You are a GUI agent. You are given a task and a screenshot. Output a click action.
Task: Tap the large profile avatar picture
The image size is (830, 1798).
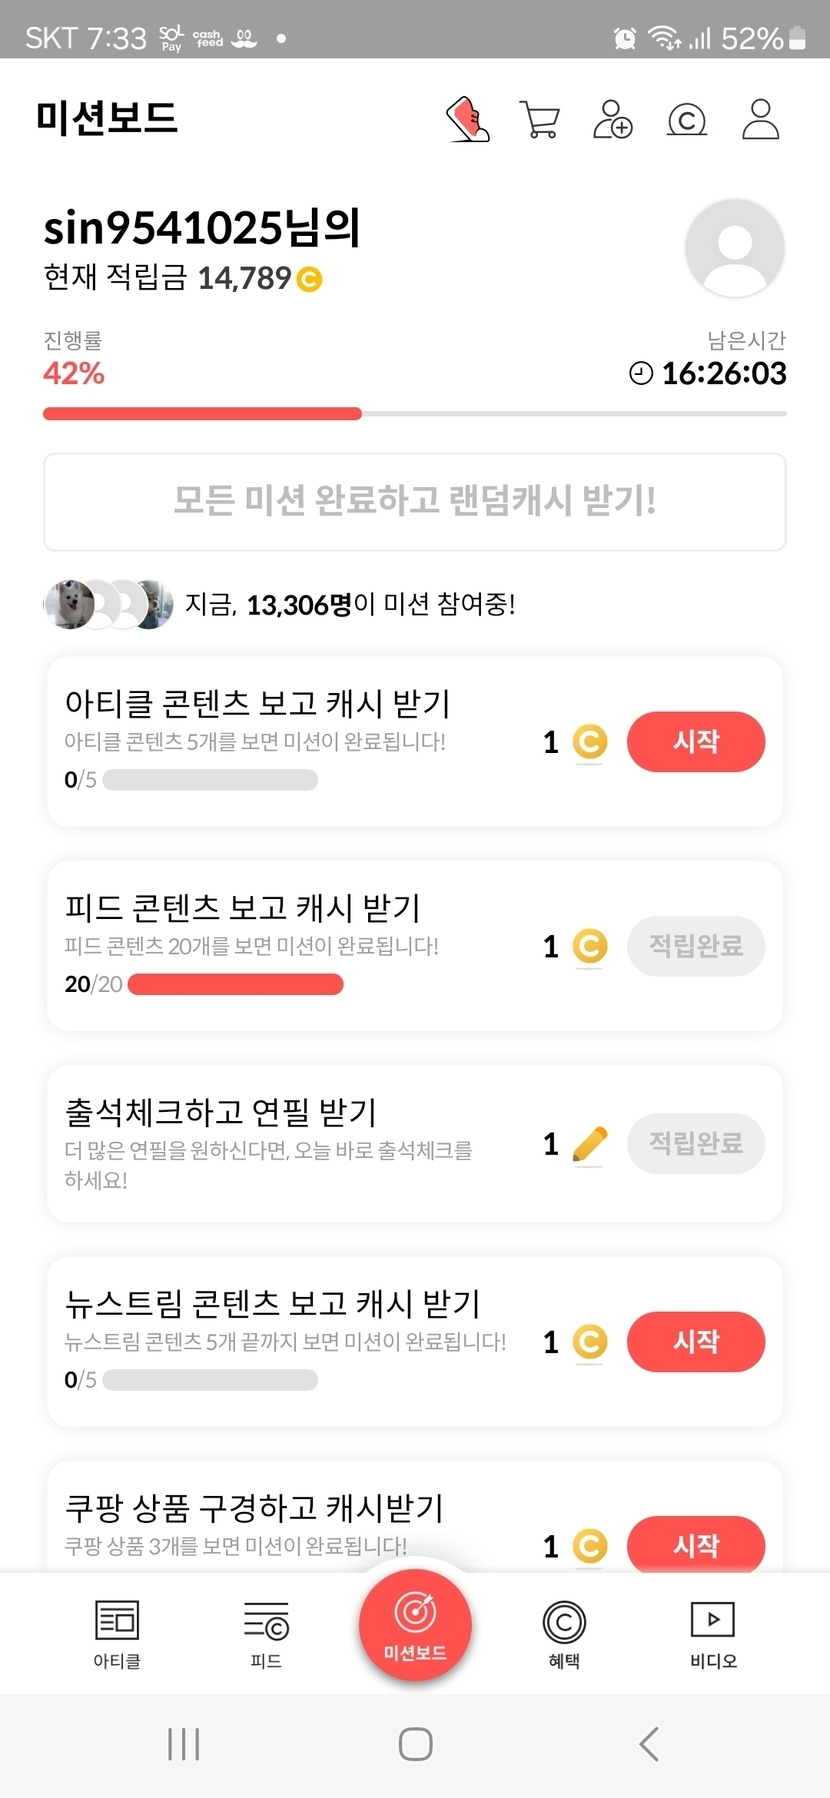click(x=735, y=248)
